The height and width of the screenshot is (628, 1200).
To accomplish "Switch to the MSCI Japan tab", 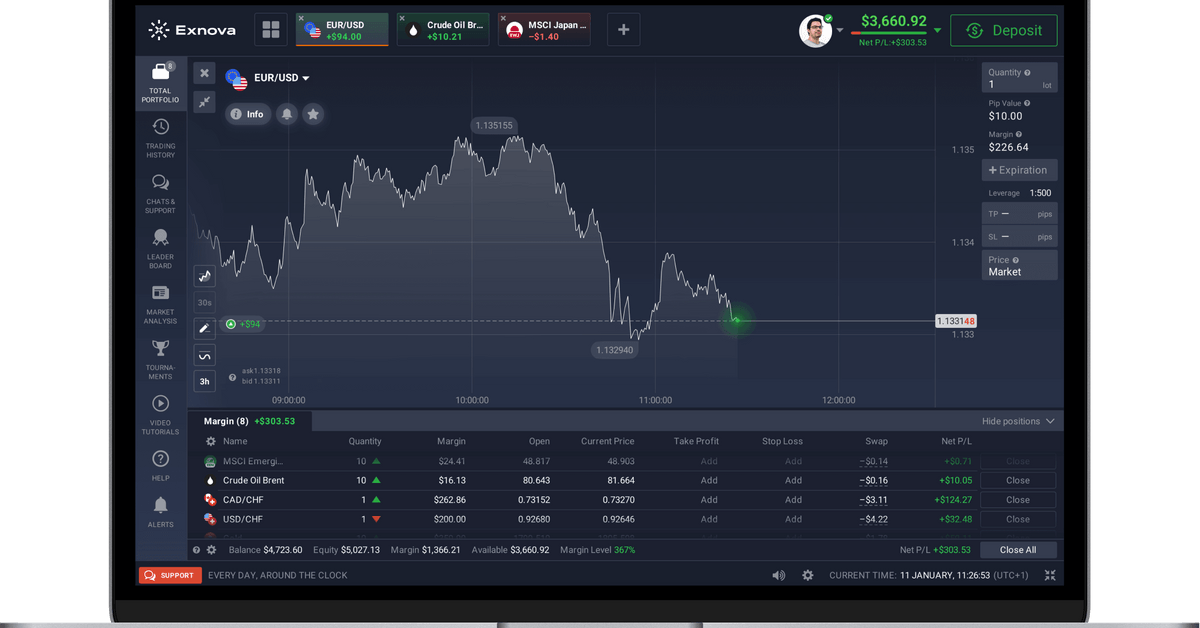I will (543, 29).
